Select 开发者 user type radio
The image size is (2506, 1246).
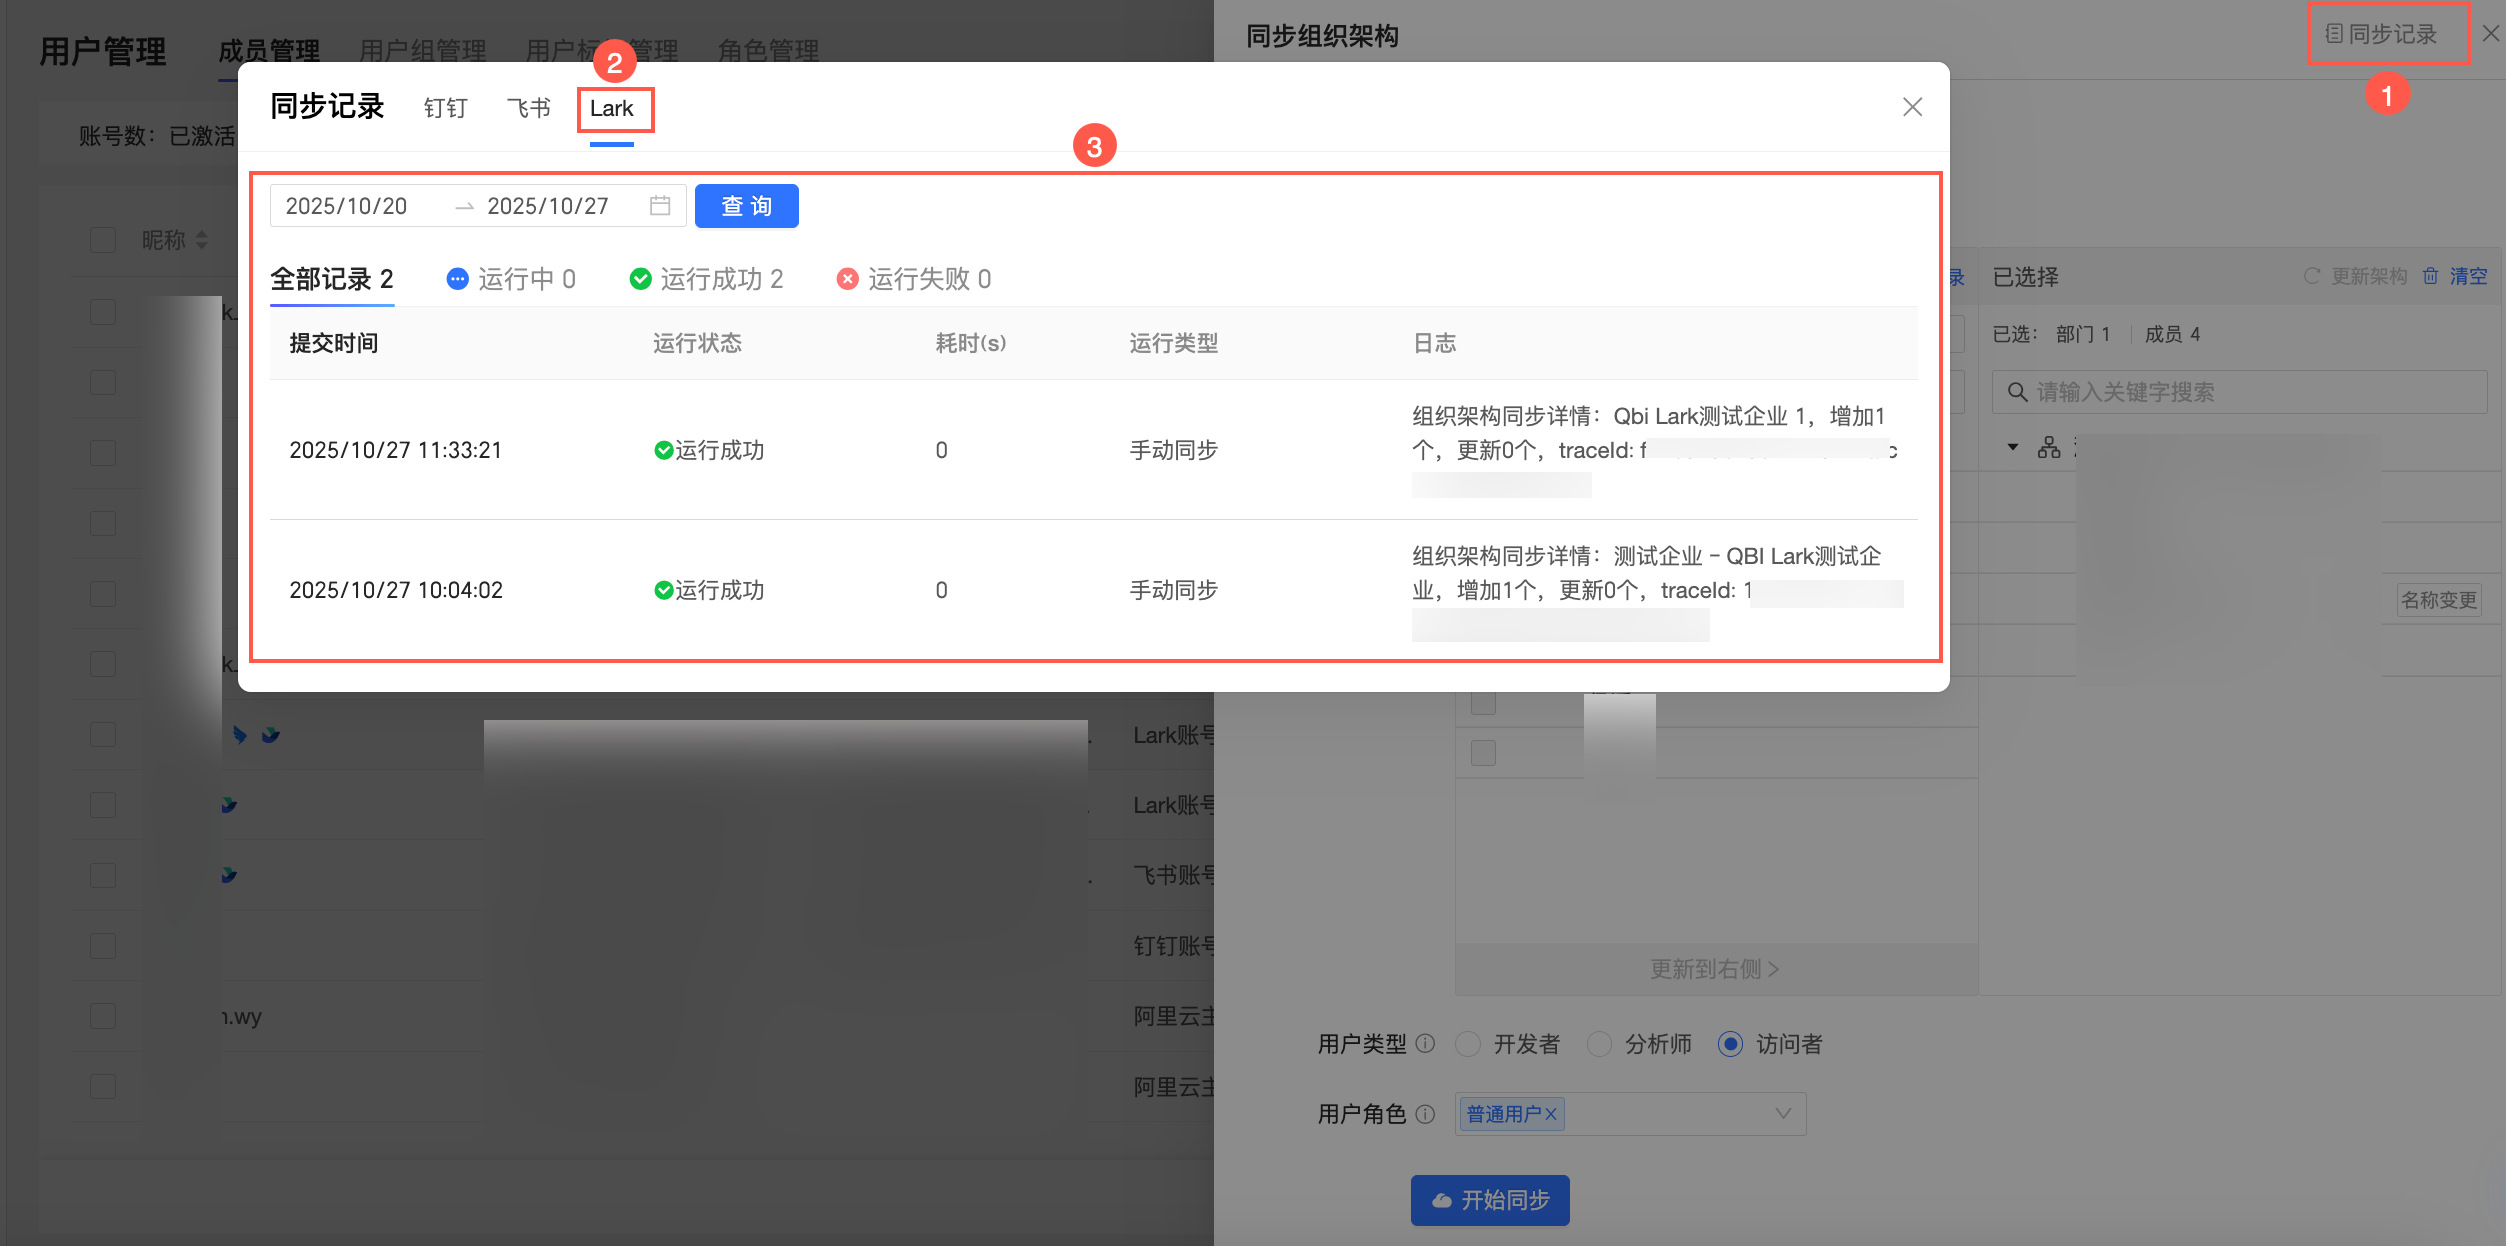1467,1044
